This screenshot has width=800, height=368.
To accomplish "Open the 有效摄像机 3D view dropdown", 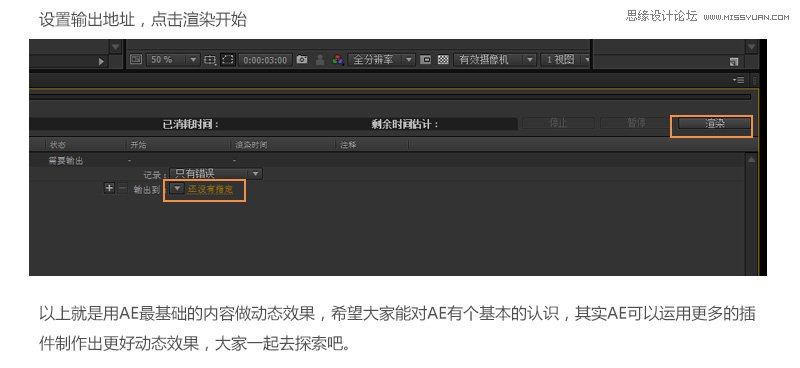I will point(495,60).
